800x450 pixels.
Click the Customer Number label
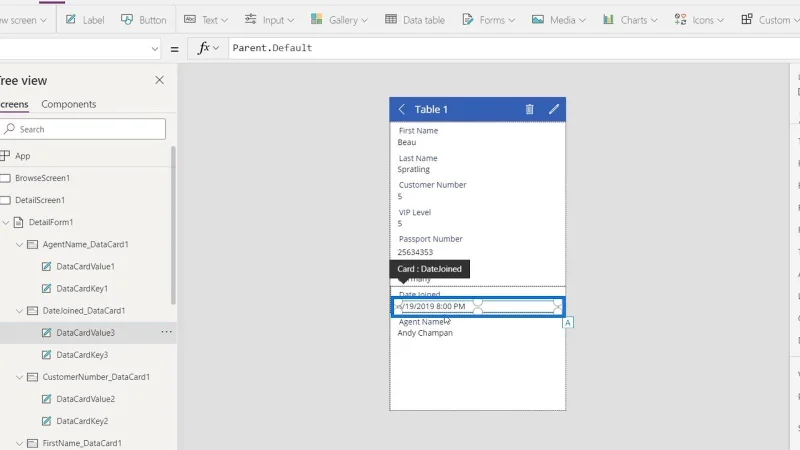coord(432,185)
